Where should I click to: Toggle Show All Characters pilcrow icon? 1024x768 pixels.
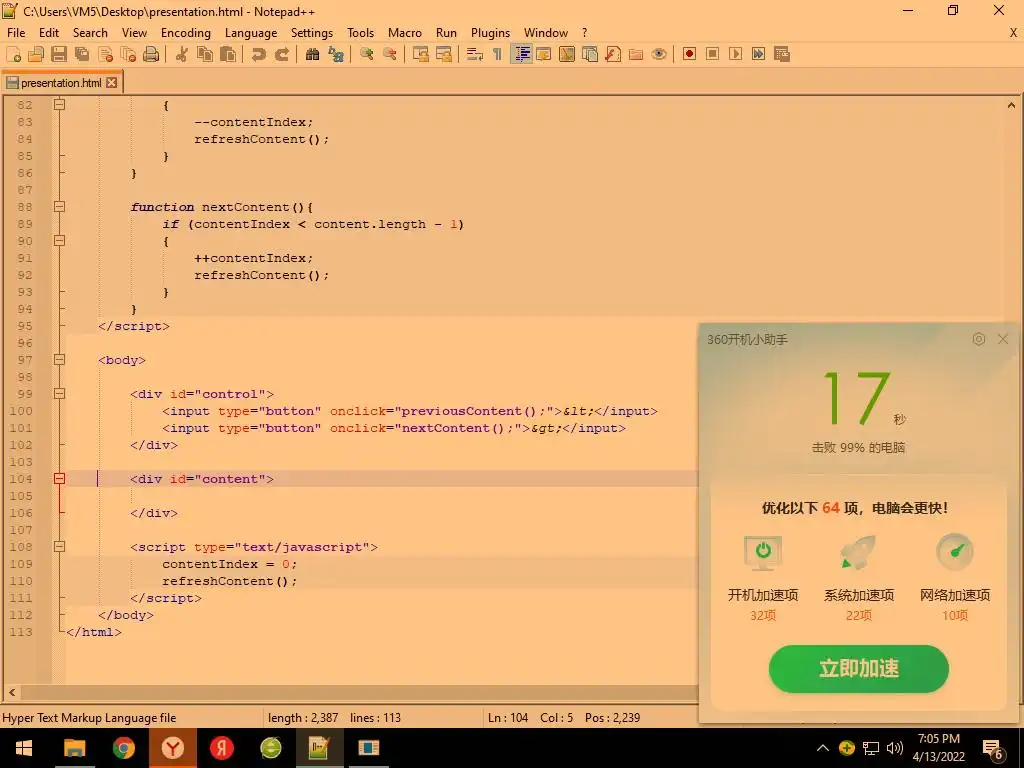498,54
